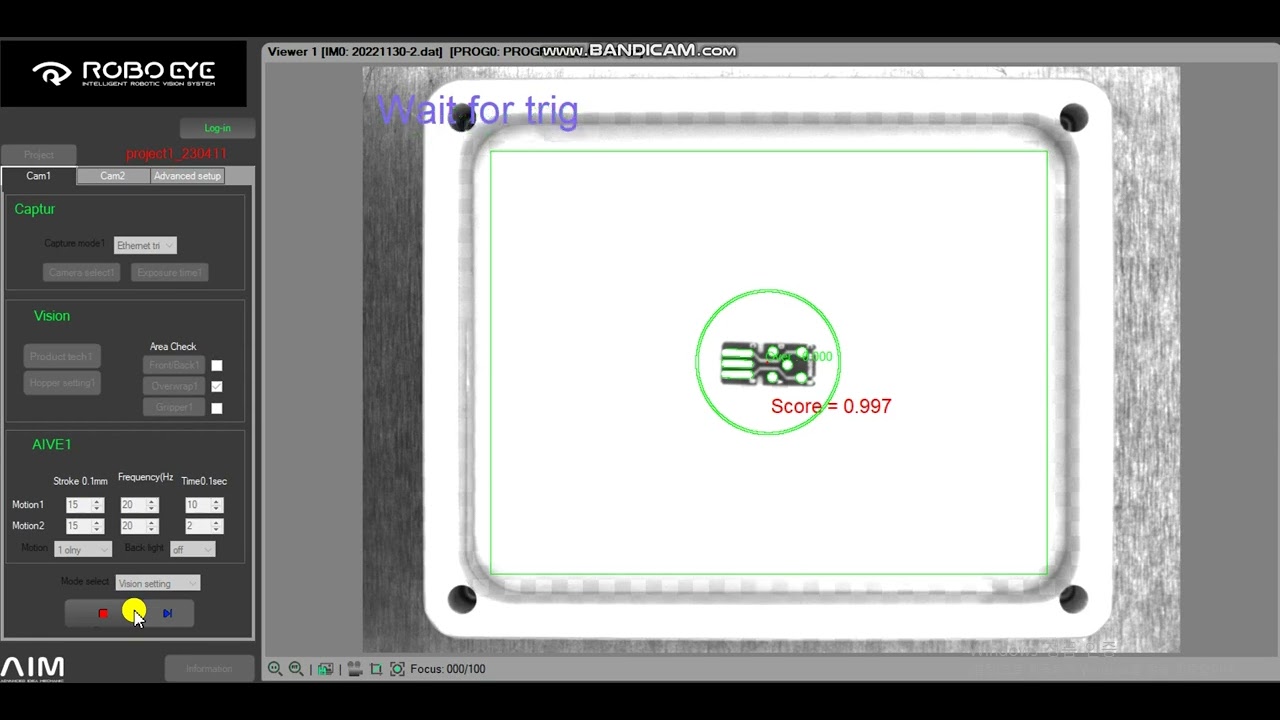Open the Mode select dropdown
Image resolution: width=1280 pixels, height=720 pixels.
coord(158,583)
